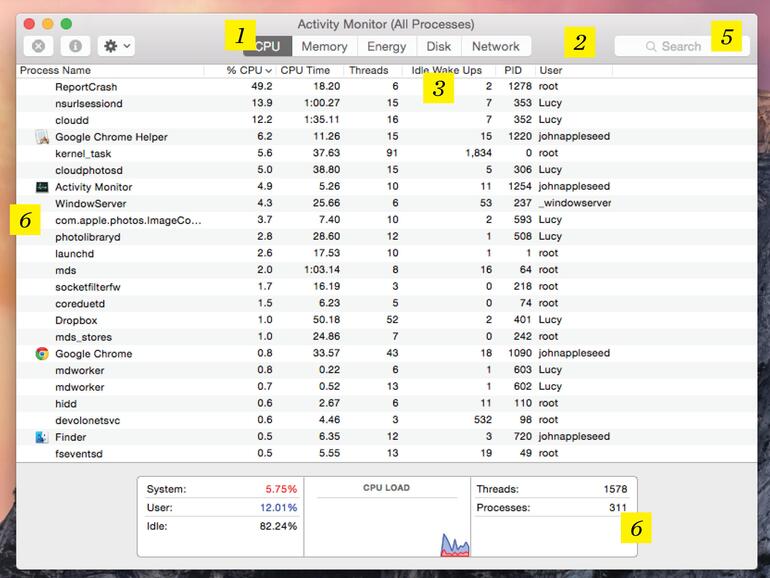This screenshot has width=770, height=578.
Task: Click the 1:35.11 CPU time cell
Action: [322, 119]
